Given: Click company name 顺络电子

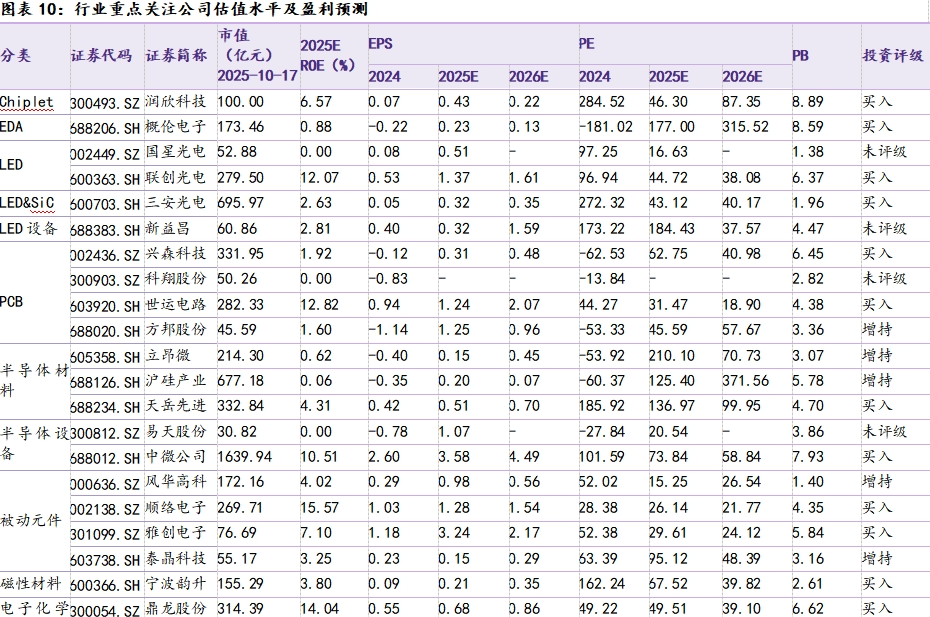Looking at the screenshot, I should (x=176, y=507).
